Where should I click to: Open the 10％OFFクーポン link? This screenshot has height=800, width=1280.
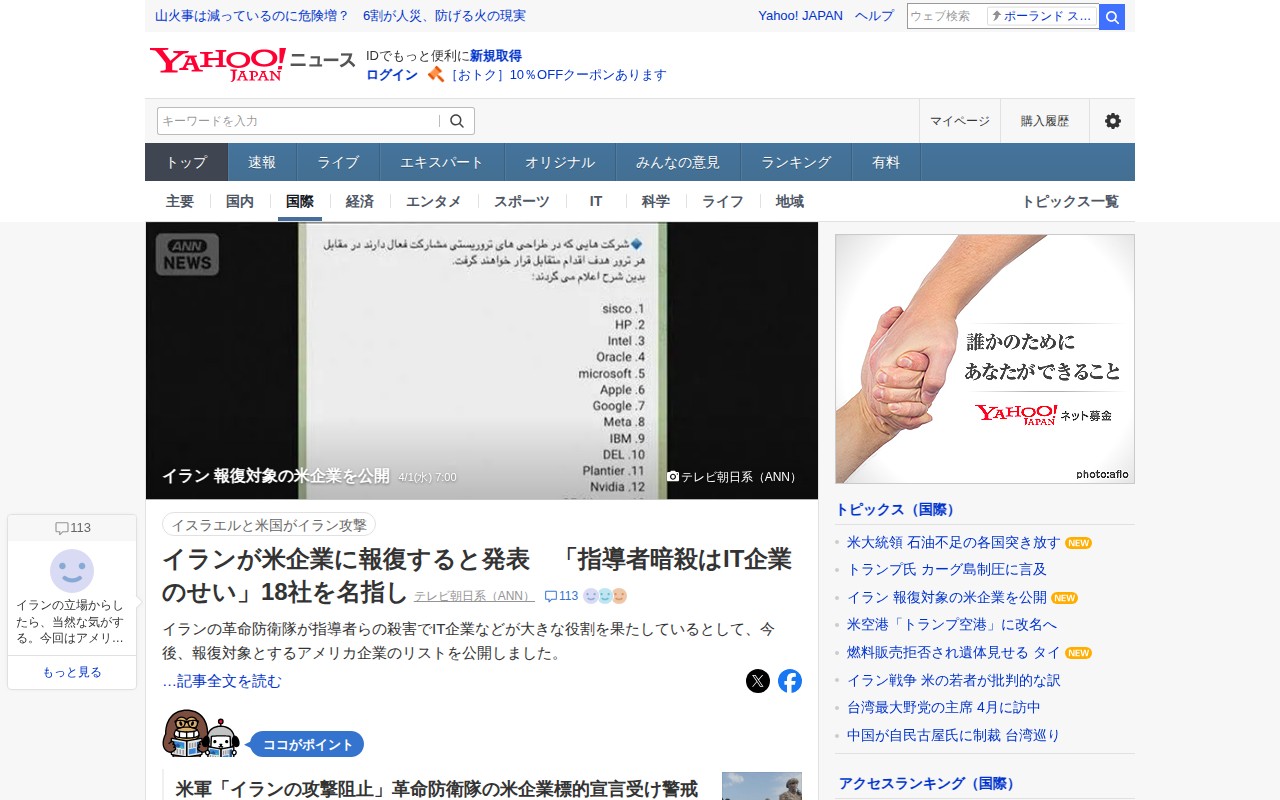pos(558,75)
